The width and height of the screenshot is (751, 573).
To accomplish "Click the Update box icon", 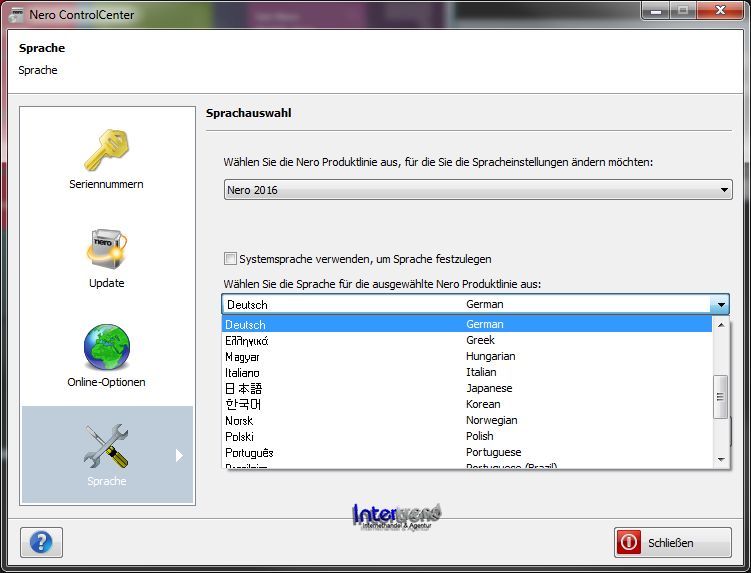I will pyautogui.click(x=106, y=249).
